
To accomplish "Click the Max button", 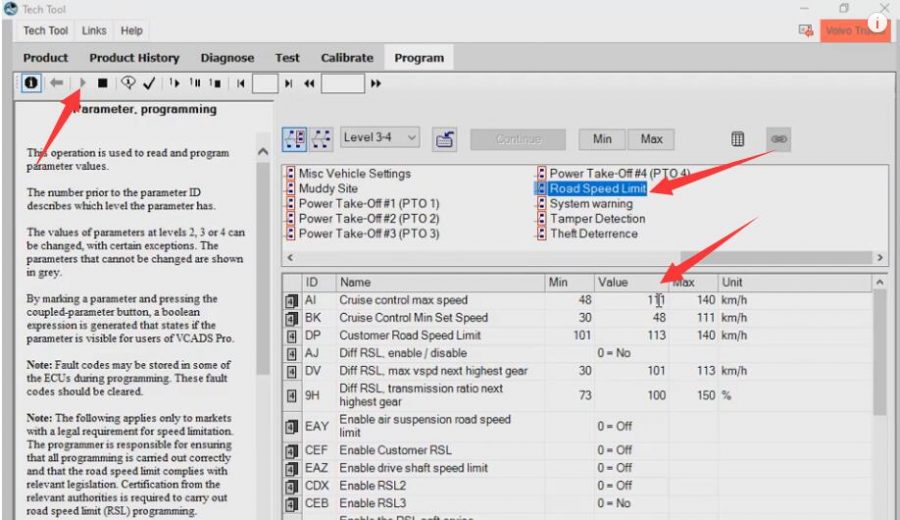I will pos(651,139).
